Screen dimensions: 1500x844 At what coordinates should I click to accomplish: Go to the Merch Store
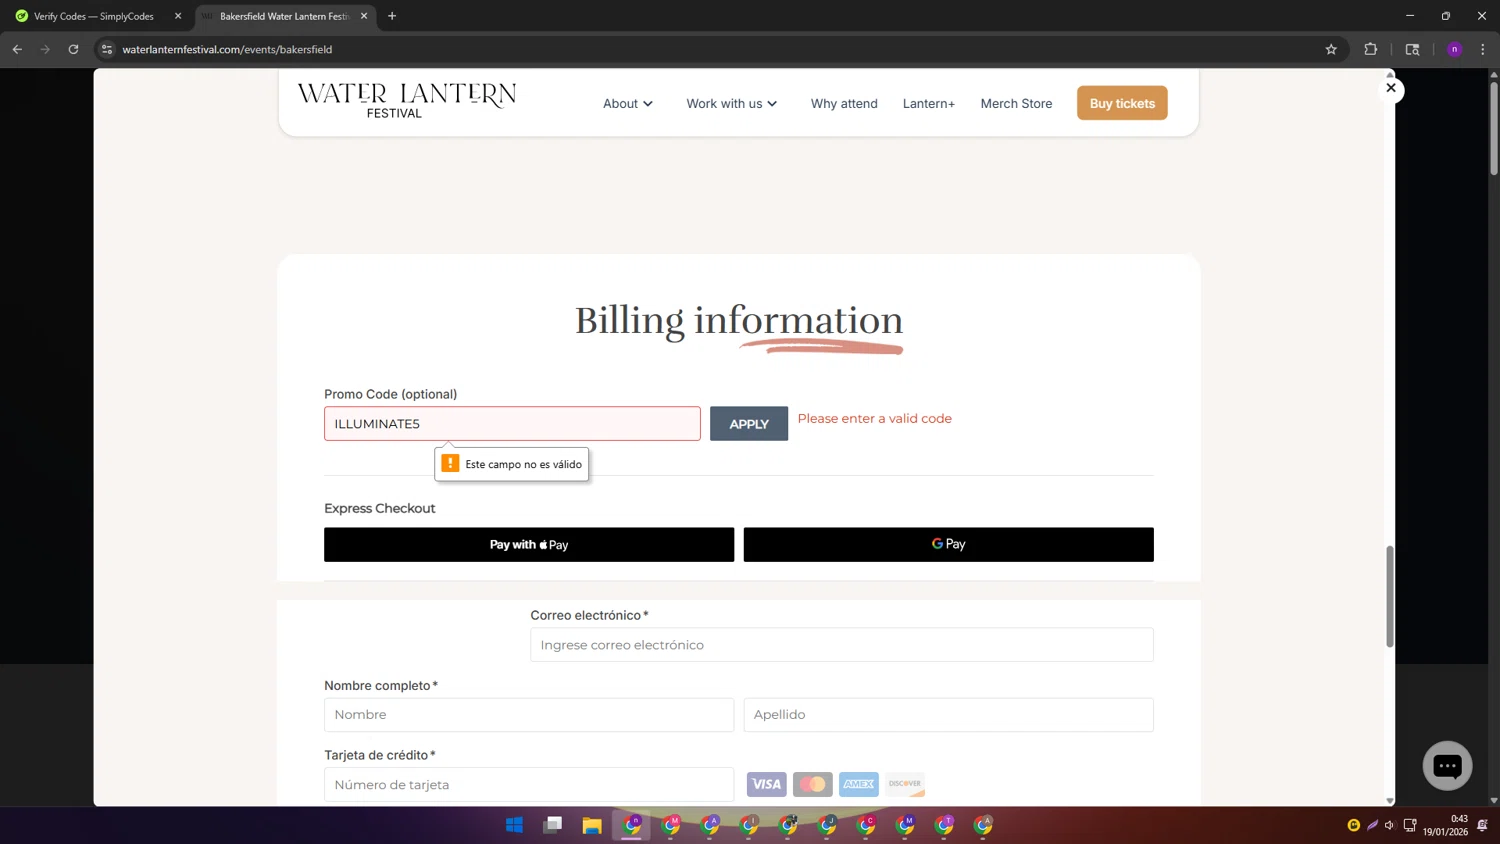[1016, 103]
